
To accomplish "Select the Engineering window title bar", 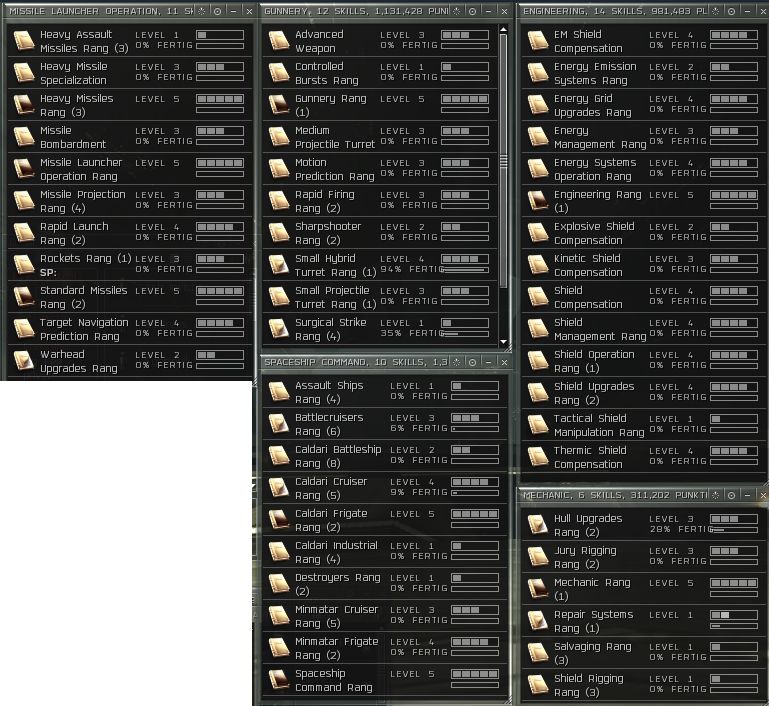I will coord(615,11).
